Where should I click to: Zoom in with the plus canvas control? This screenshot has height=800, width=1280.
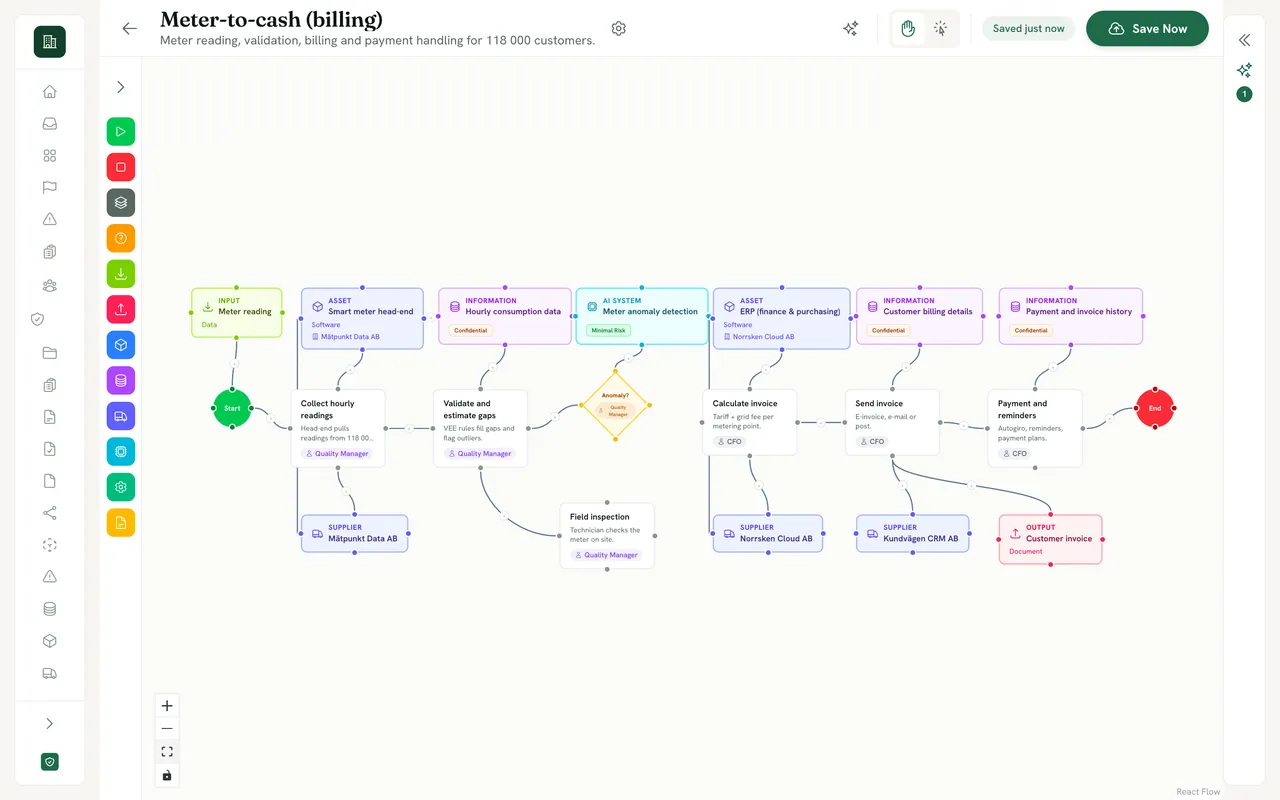point(167,706)
